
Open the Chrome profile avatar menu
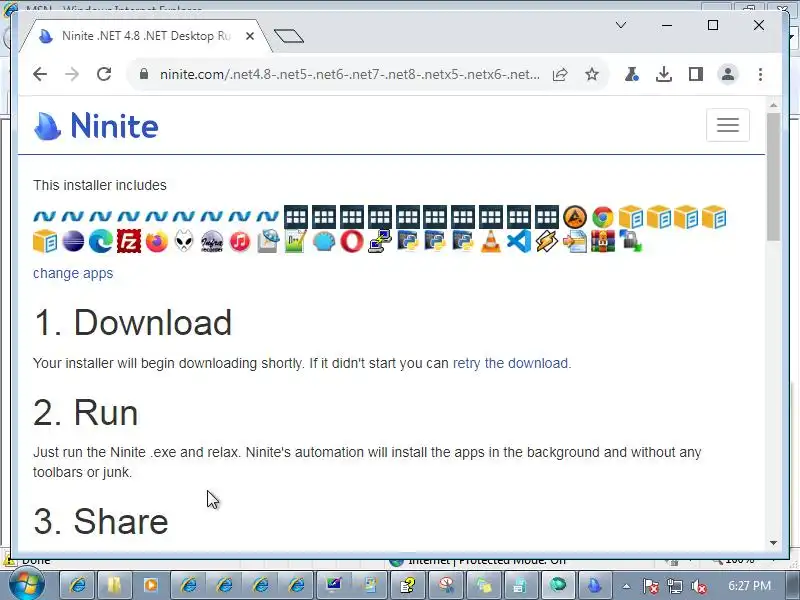pyautogui.click(x=728, y=74)
